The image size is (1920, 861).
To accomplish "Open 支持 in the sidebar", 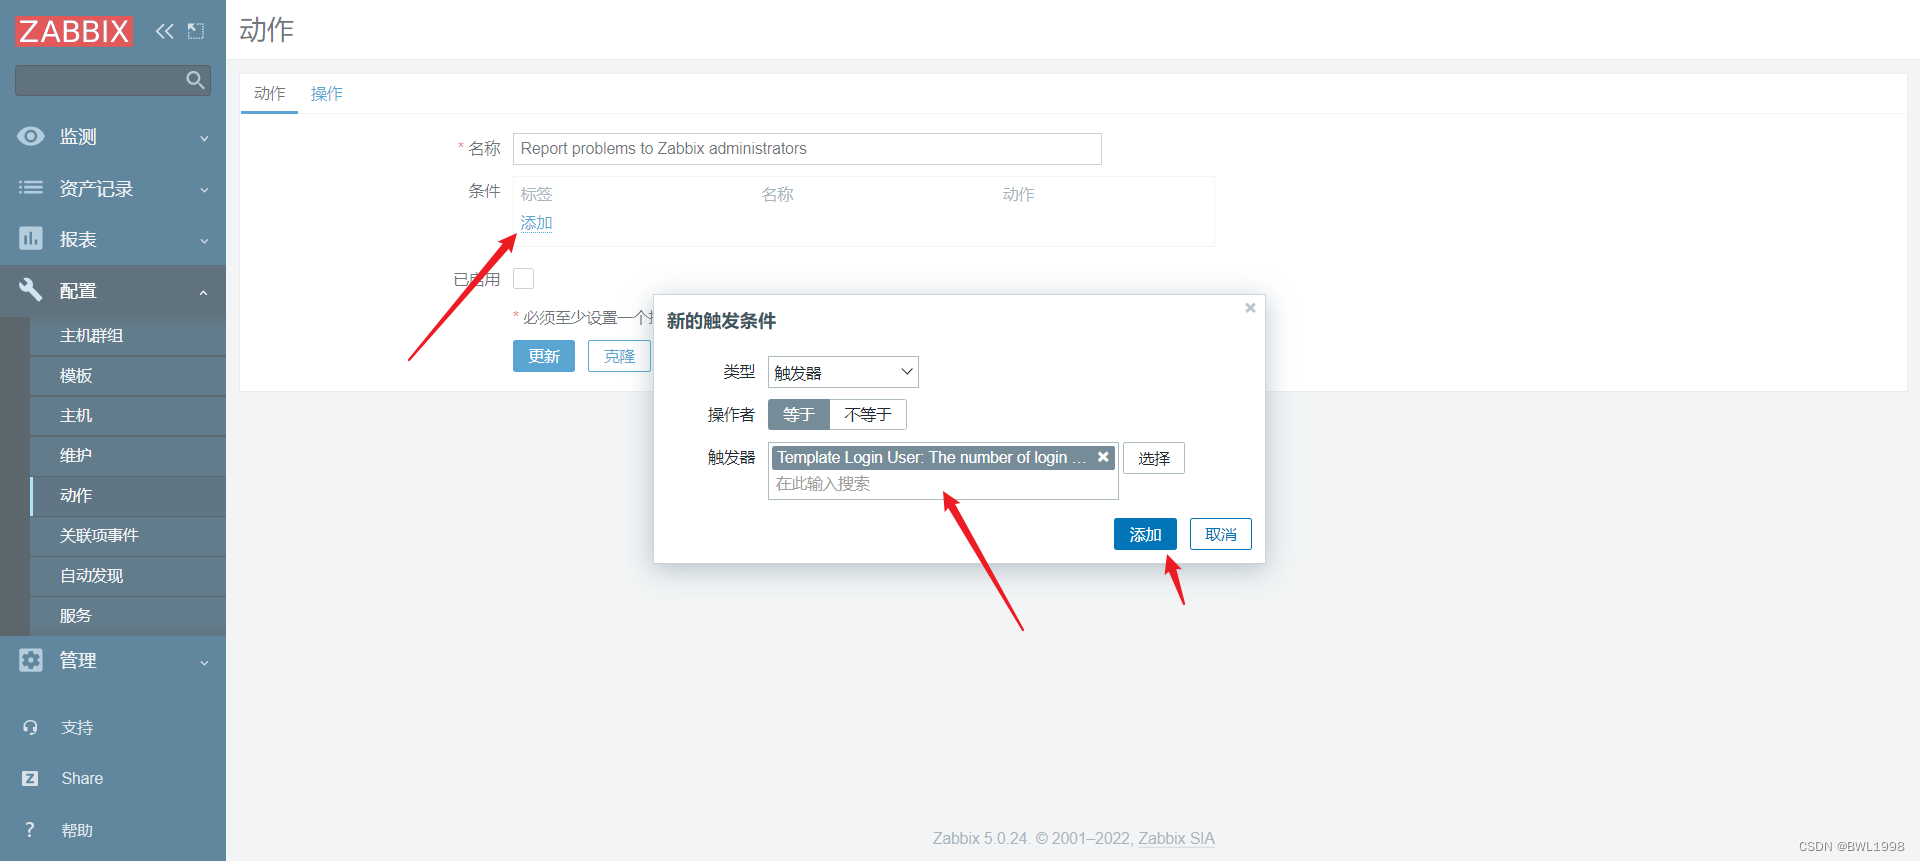I will click(x=77, y=727).
